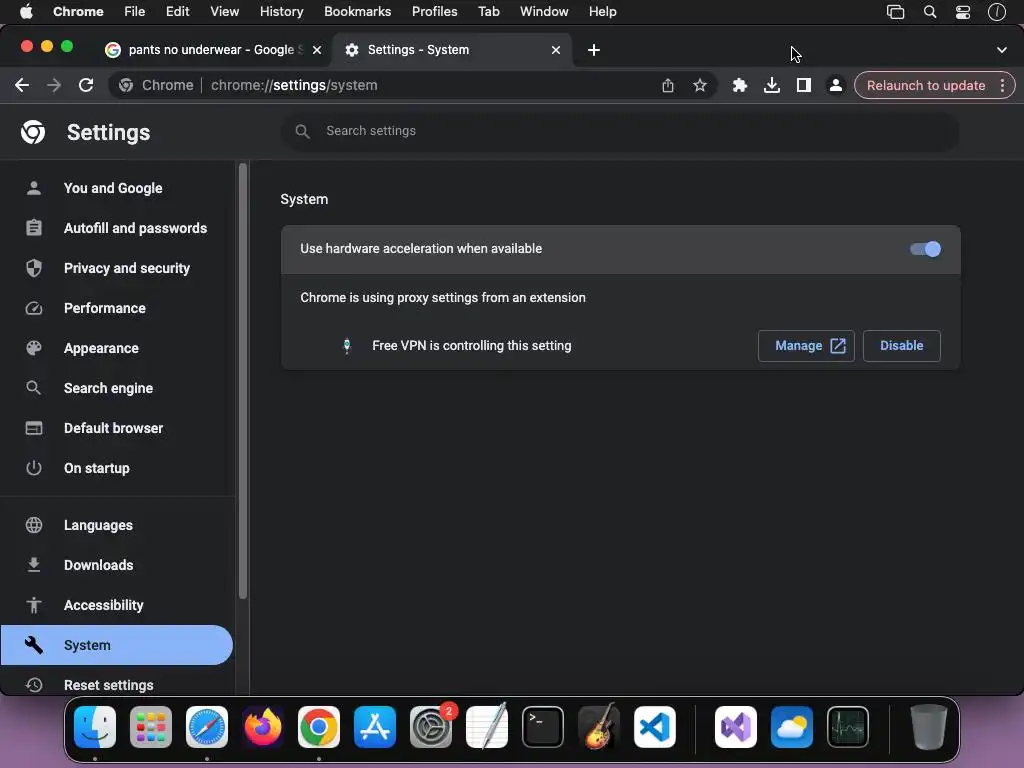The width and height of the screenshot is (1024, 768).
Task: Launch Visual Studio Code from Dock
Action: coord(654,727)
